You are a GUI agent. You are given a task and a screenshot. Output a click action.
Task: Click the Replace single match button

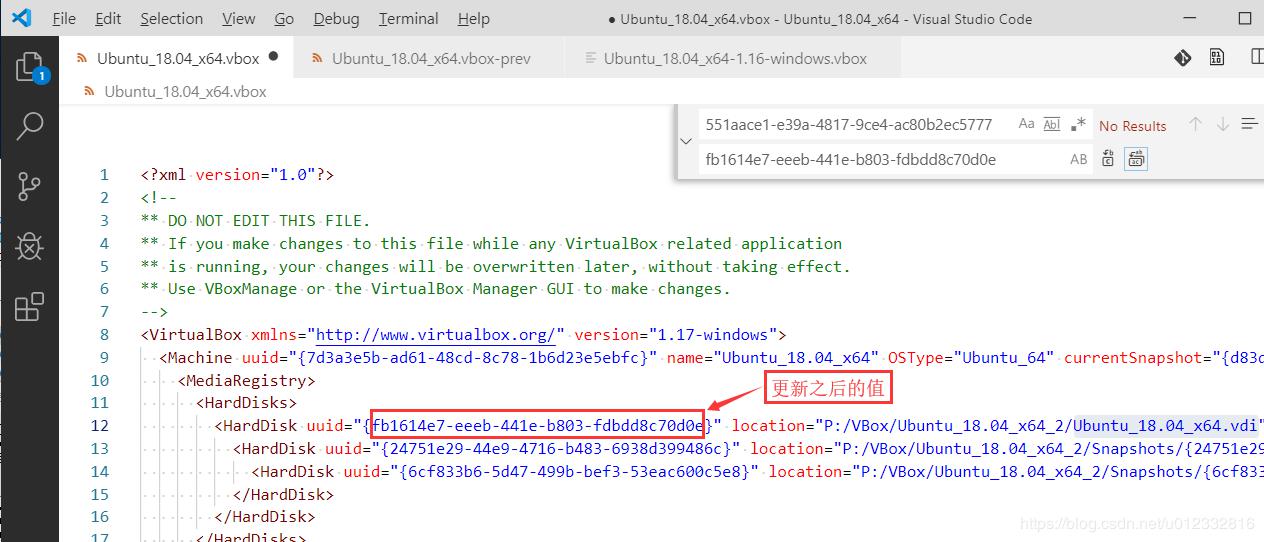pos(1108,159)
